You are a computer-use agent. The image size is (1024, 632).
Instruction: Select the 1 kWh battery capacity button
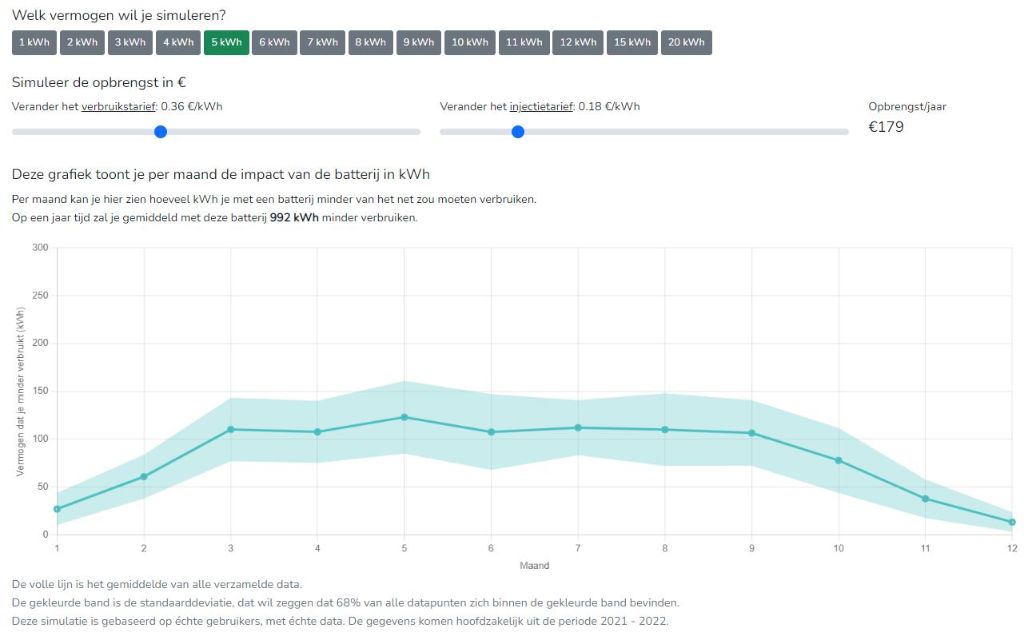(34, 42)
